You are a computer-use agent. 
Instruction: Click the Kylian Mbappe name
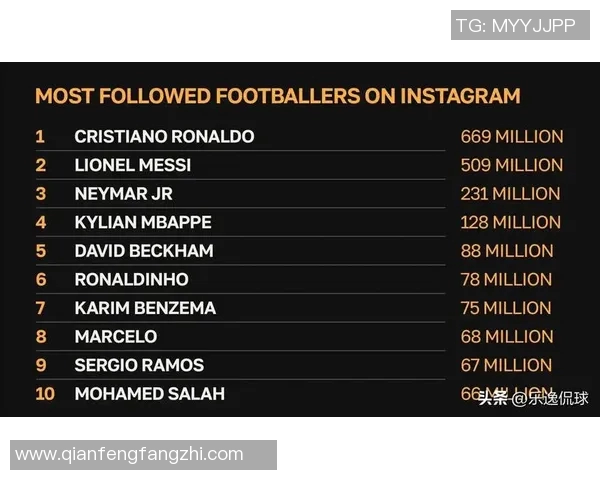143,222
